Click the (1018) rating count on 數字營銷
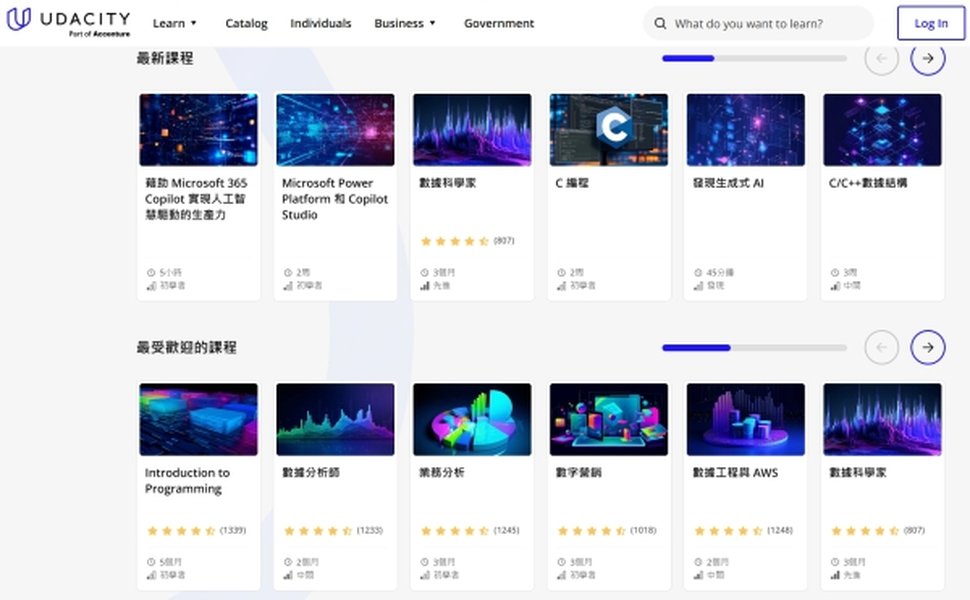This screenshot has height=600, width=970. tap(643, 531)
